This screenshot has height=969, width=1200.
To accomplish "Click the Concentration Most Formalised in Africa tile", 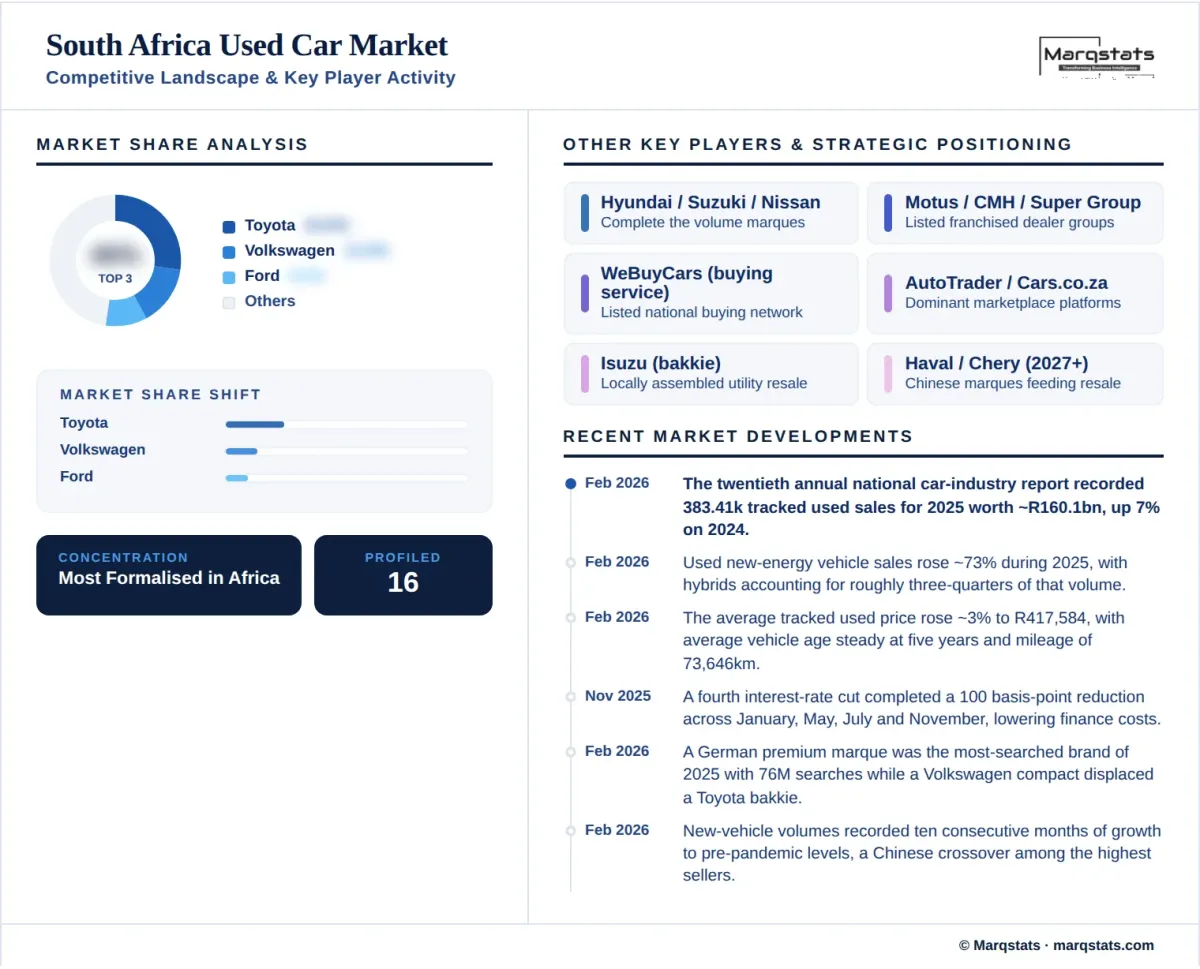I will click(x=169, y=575).
